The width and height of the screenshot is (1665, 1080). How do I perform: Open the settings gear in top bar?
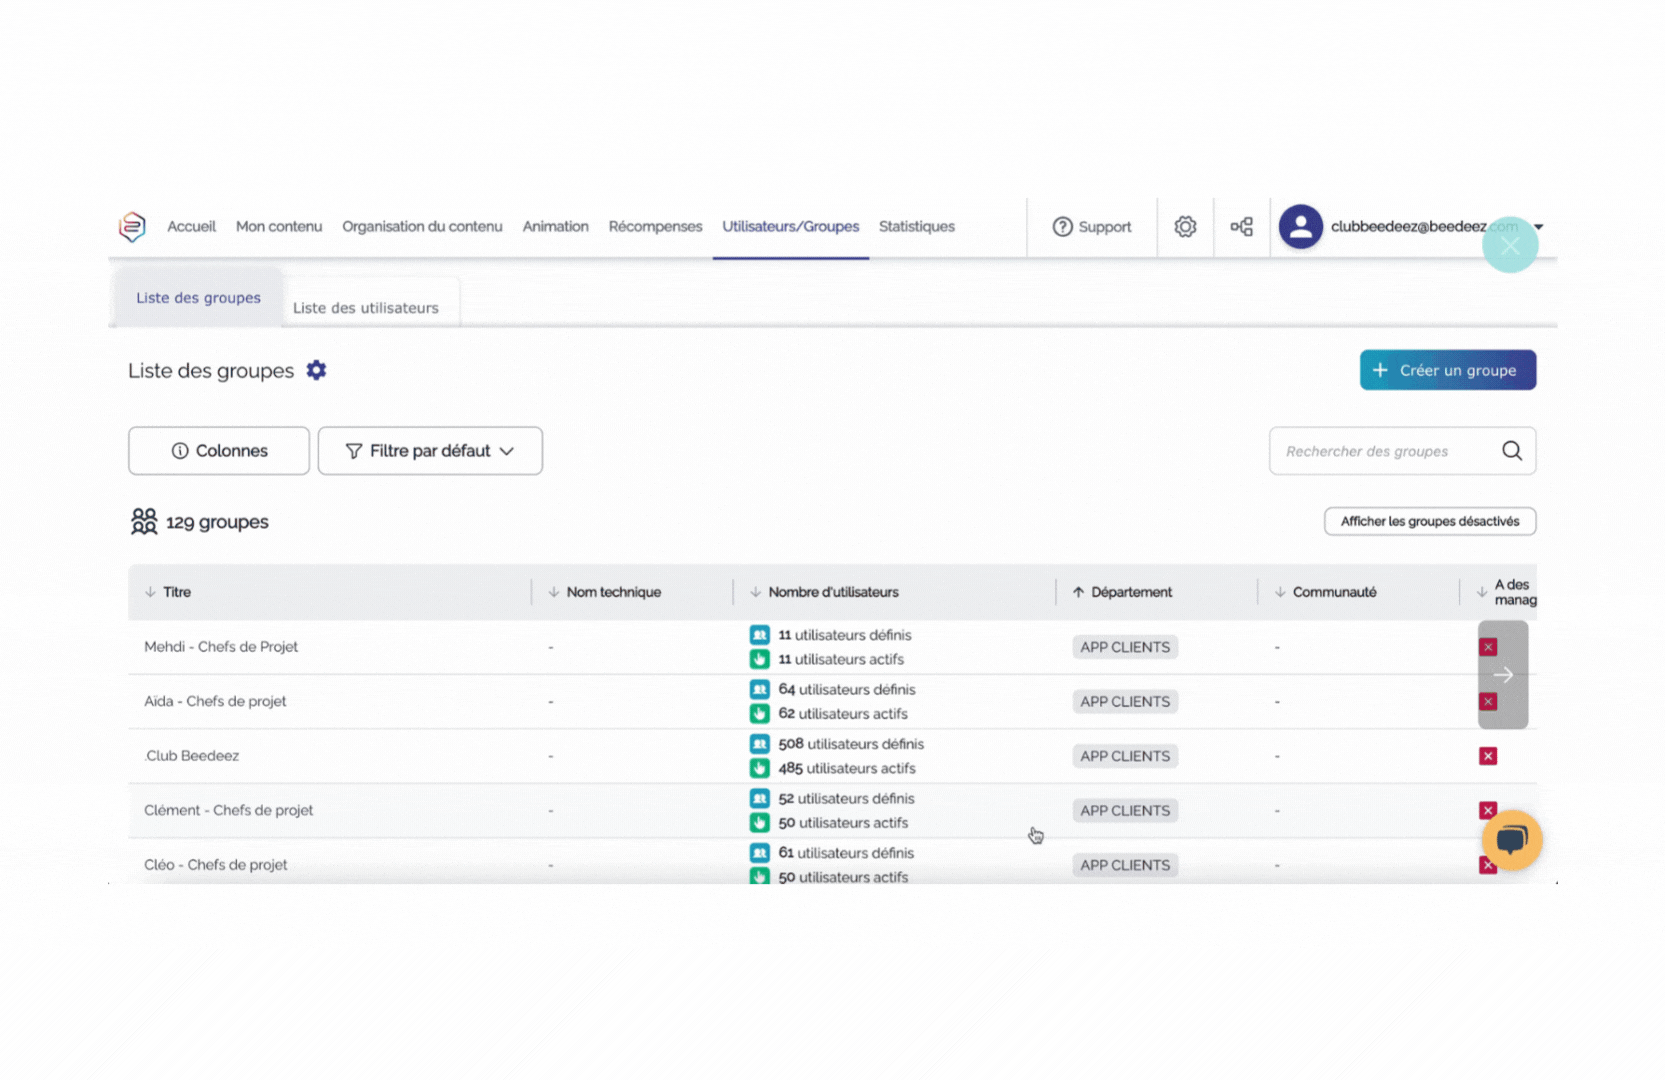tap(1185, 227)
